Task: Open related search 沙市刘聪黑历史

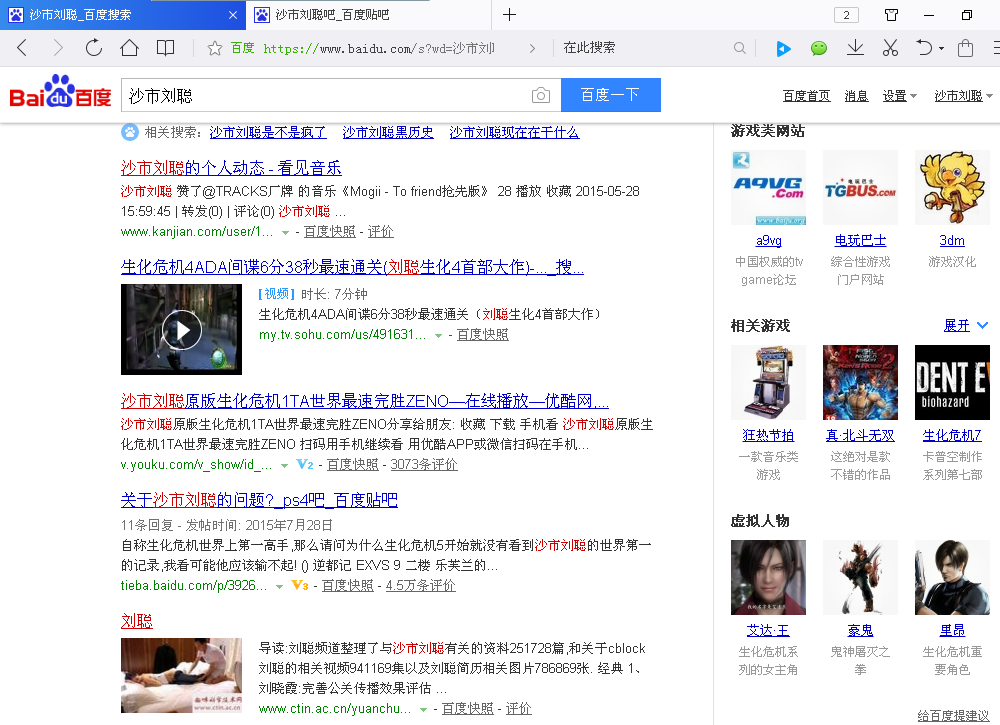Action: pos(388,132)
